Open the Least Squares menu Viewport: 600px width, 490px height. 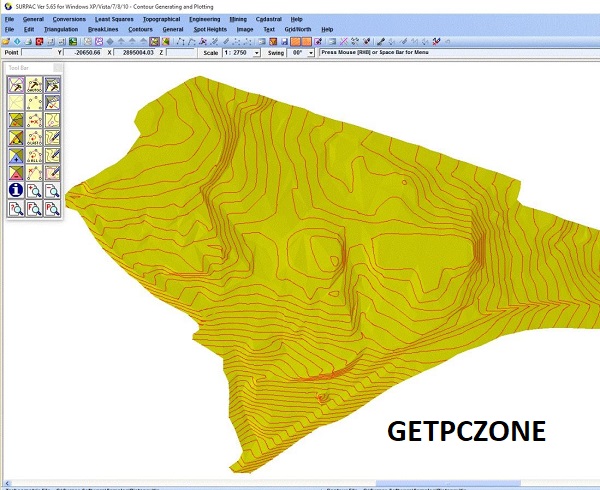tap(116, 19)
